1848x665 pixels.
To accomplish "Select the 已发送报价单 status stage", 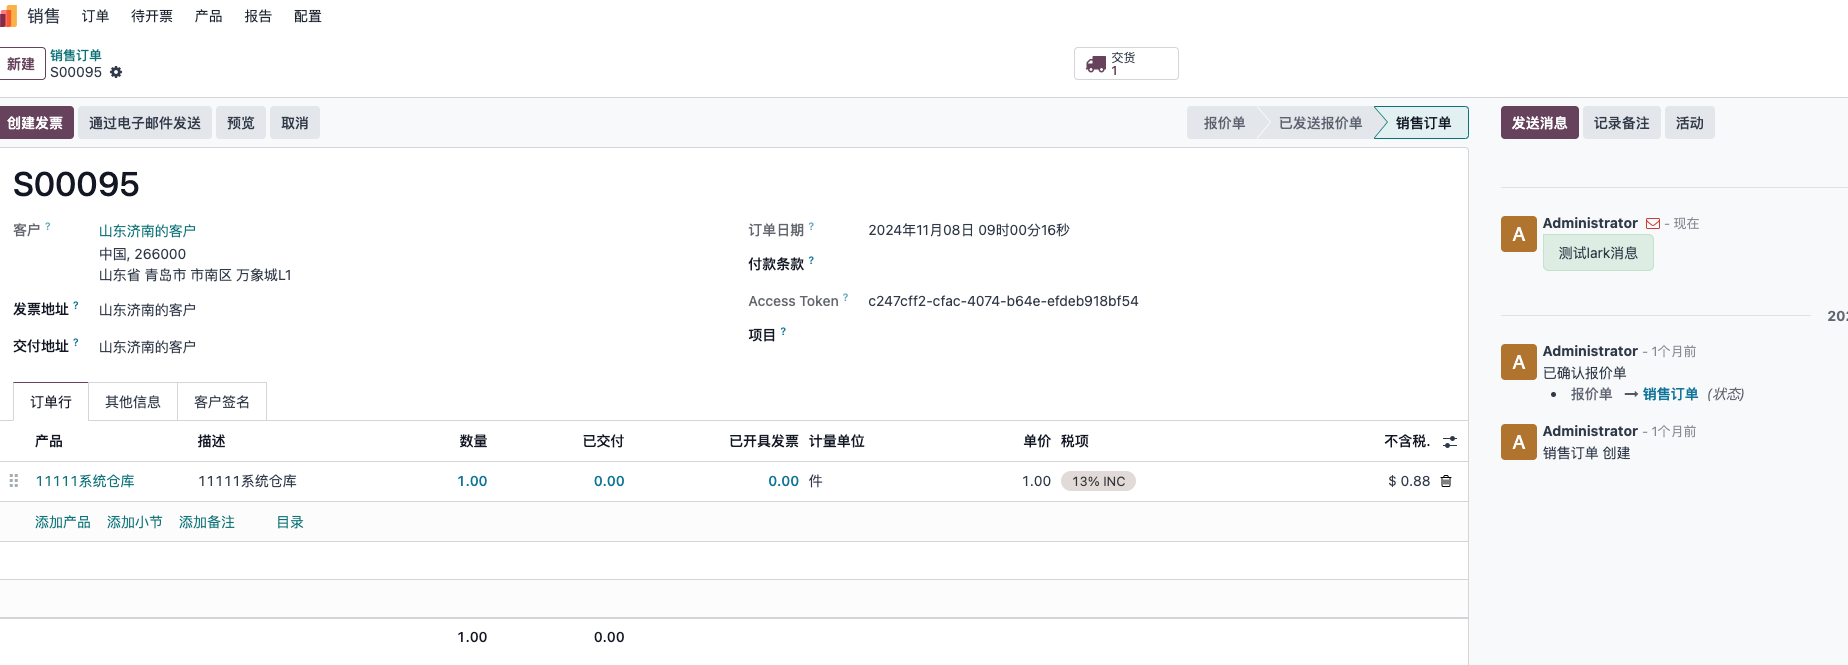I will (x=1320, y=123).
